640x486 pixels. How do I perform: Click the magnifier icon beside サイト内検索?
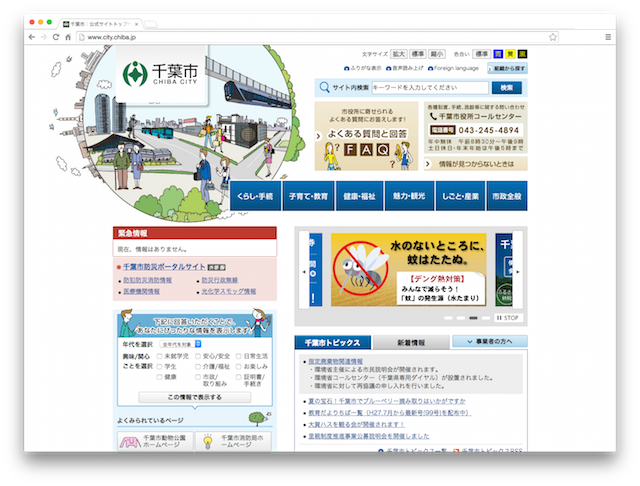(x=324, y=87)
